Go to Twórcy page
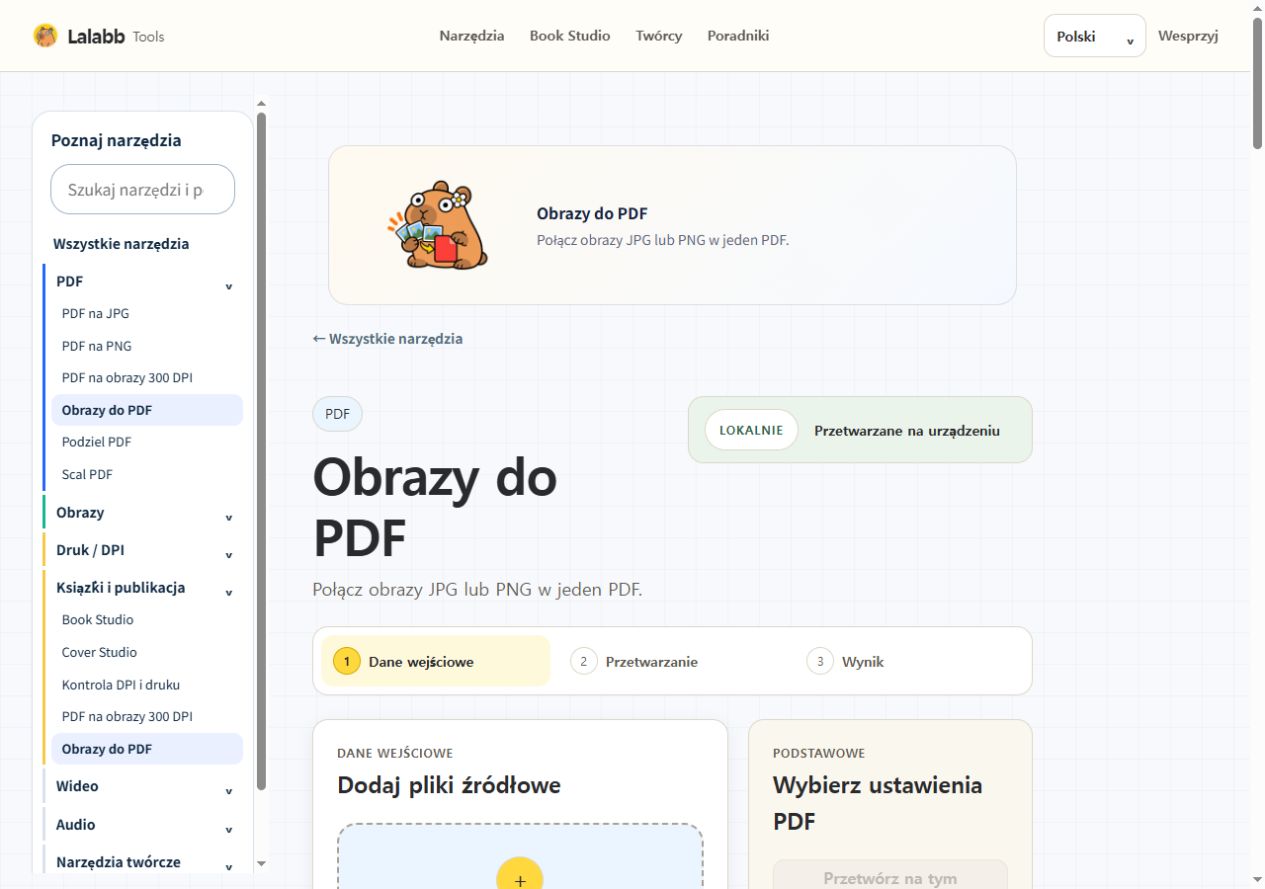 coord(659,36)
